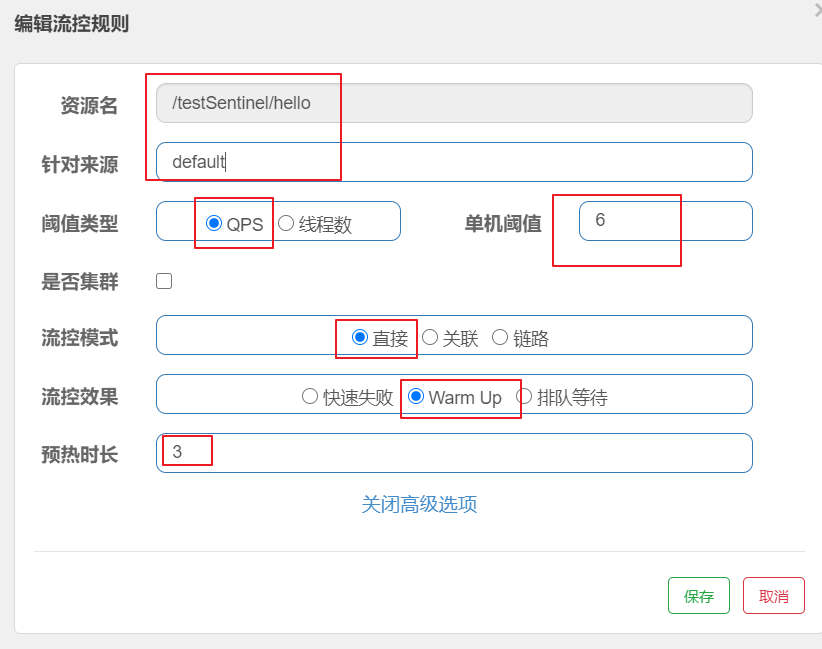
Task: Click the 单机阈值 label
Action: 503,224
